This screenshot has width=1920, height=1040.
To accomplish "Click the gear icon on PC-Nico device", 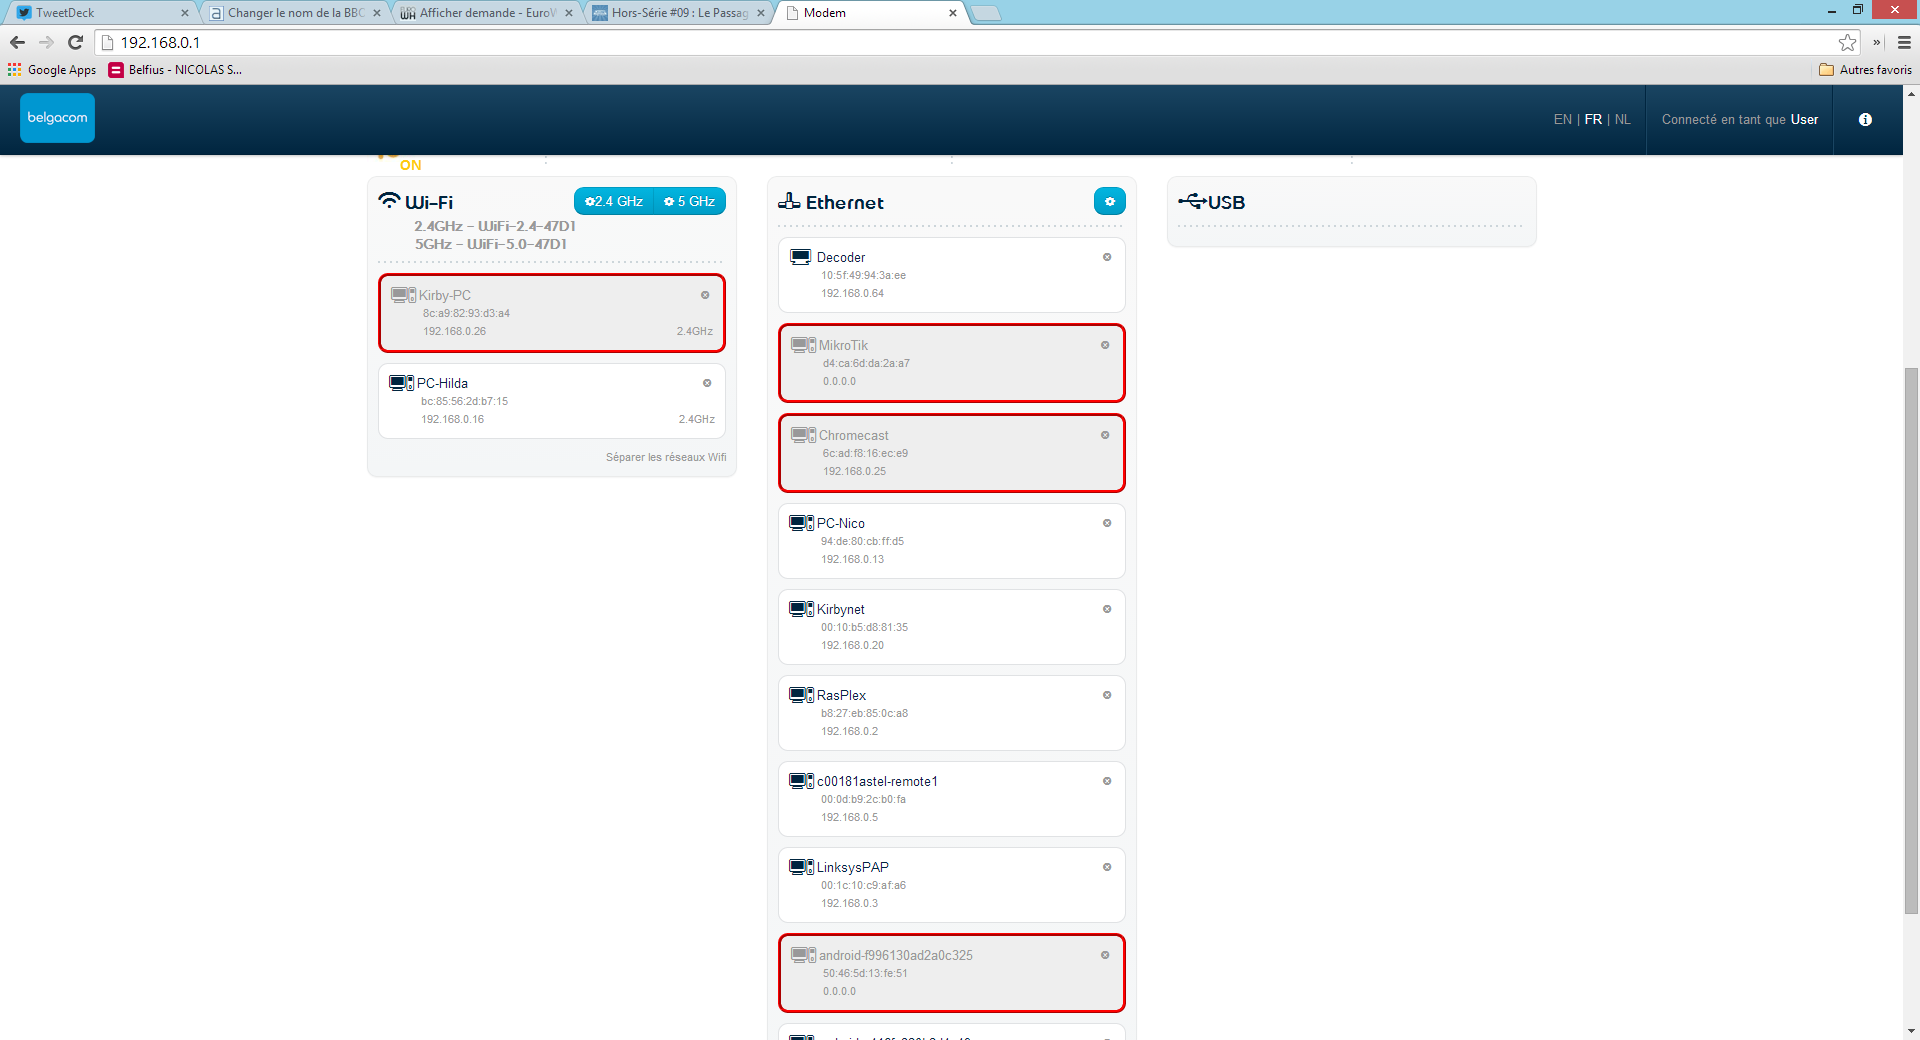I will [1107, 524].
